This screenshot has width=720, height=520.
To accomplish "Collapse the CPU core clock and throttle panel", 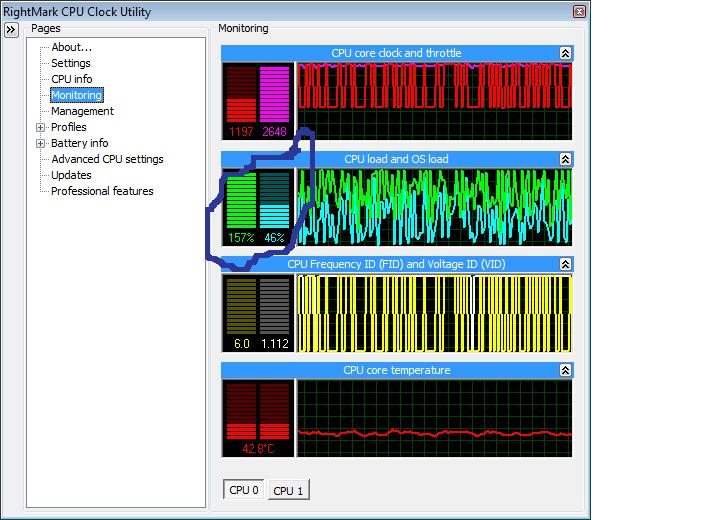I will point(565,53).
